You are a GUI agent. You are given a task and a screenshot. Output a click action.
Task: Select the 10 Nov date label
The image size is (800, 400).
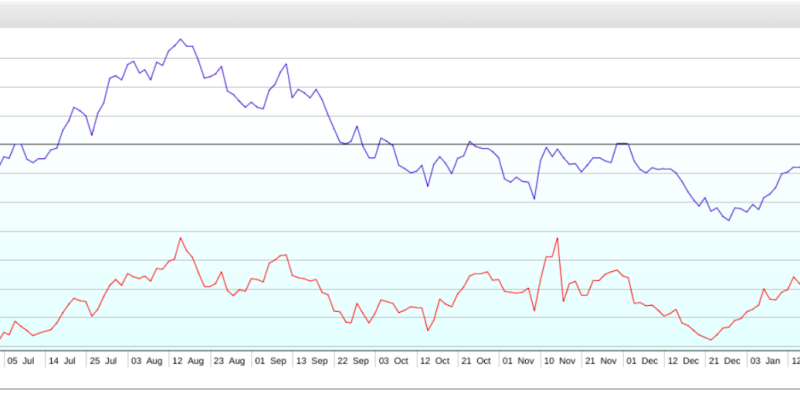coord(558,360)
